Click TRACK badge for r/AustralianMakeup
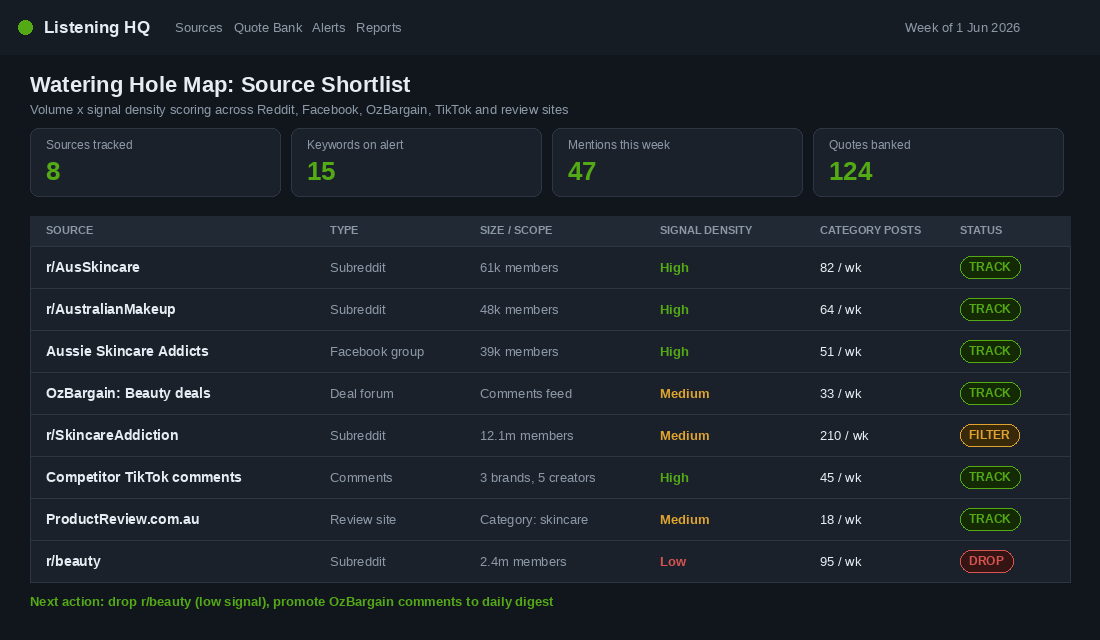The image size is (1100, 640). (x=990, y=309)
